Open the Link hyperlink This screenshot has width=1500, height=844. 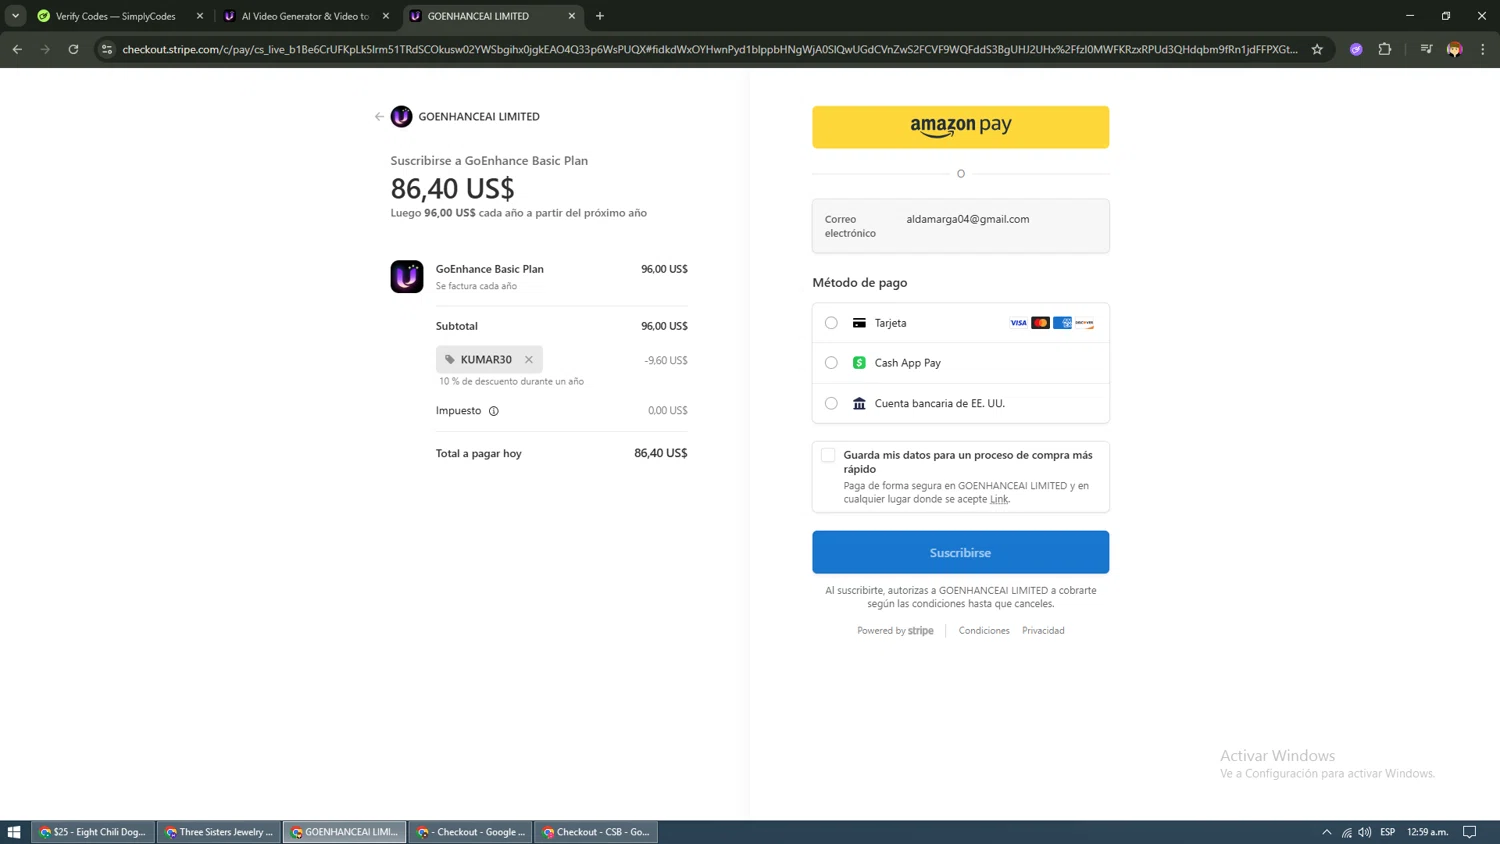(x=999, y=499)
